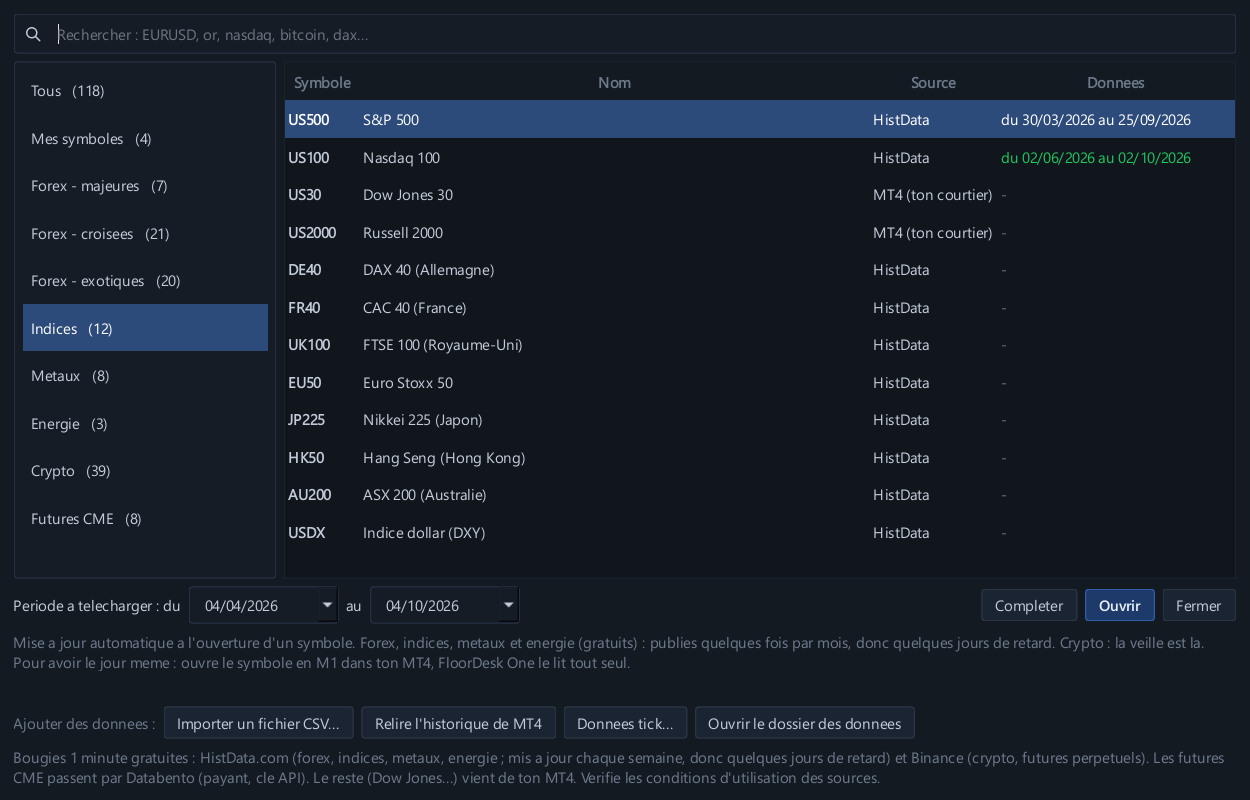
Task: Select the USDX Indice dollar row
Action: click(760, 533)
